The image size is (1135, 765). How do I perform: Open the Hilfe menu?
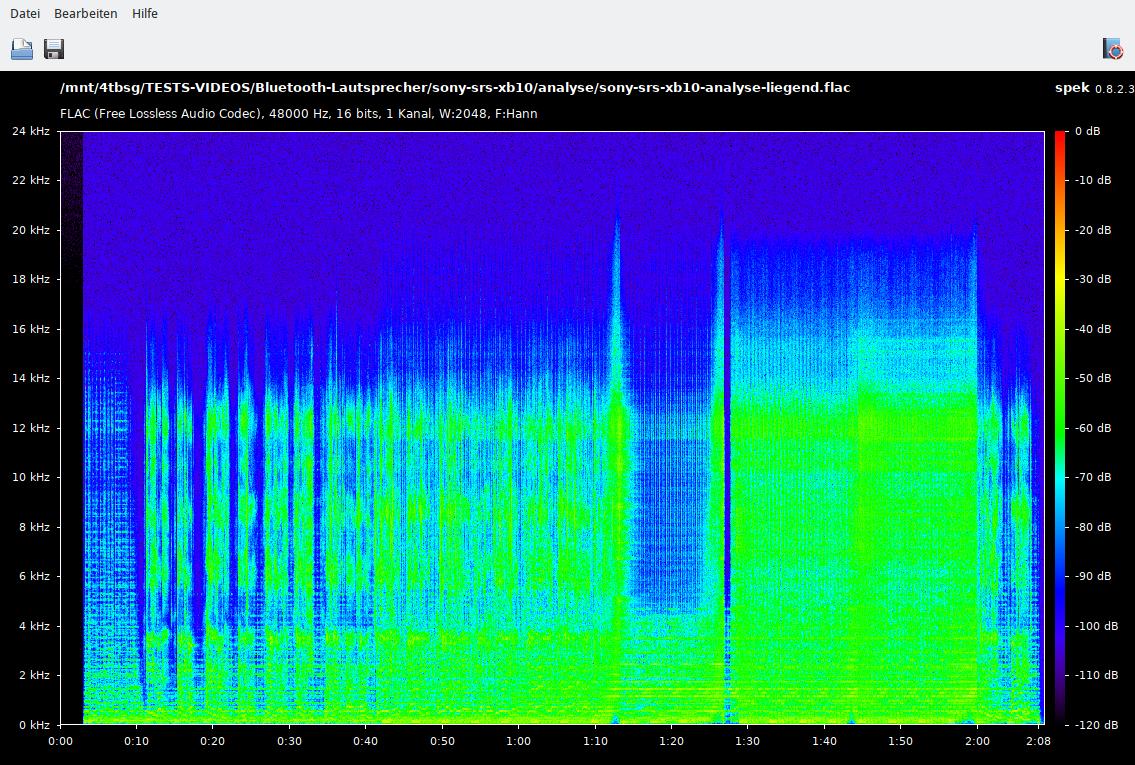point(145,14)
